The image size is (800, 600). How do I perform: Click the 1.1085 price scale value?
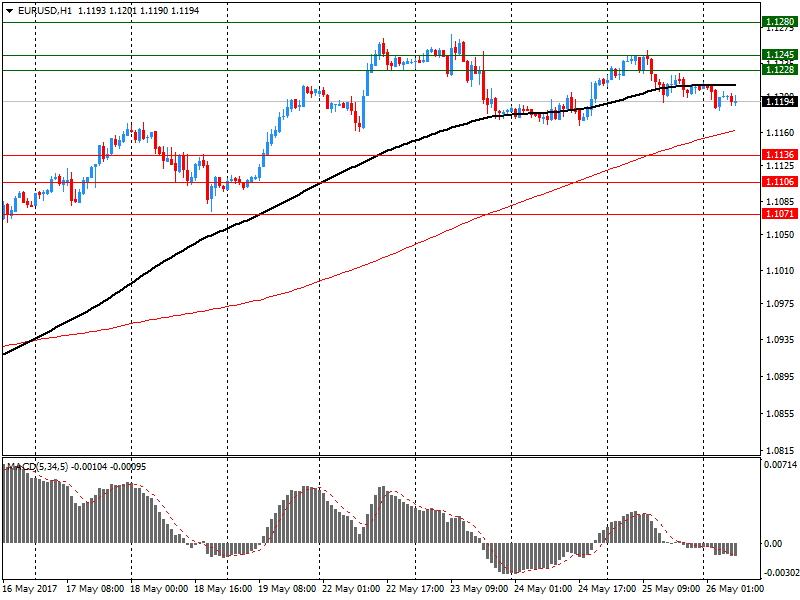point(780,202)
